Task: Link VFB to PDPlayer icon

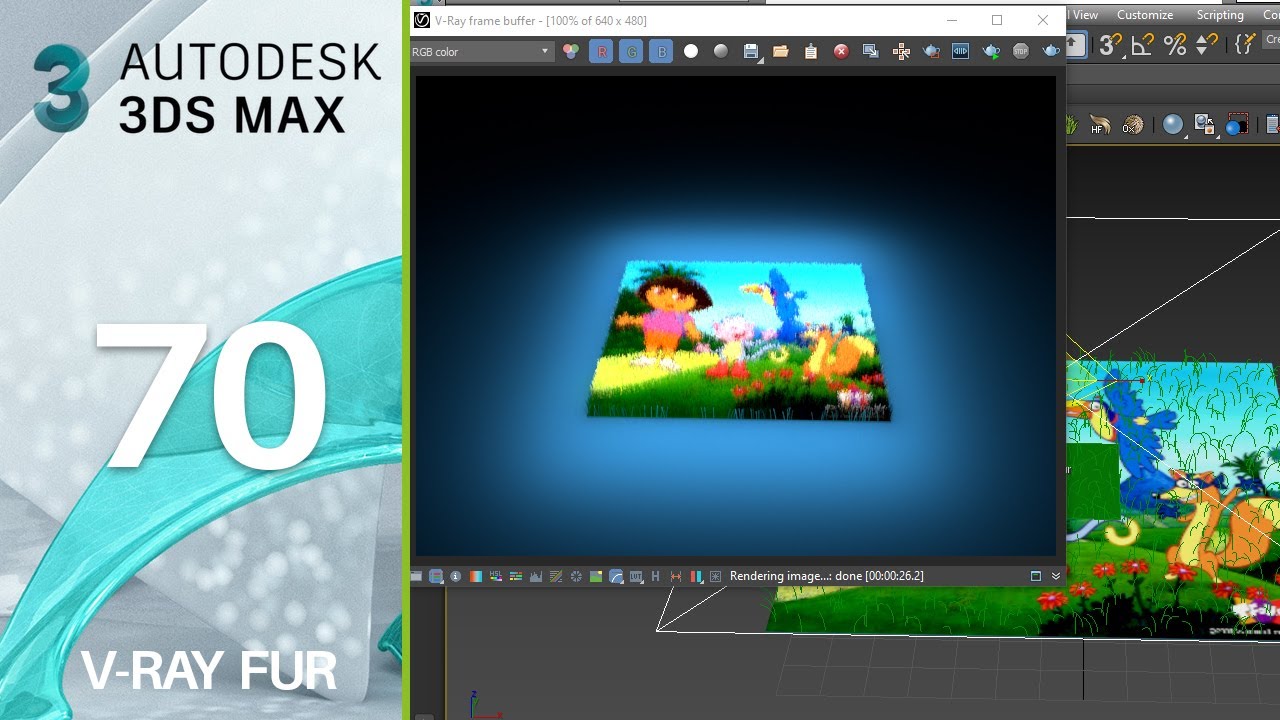Action: (961, 51)
